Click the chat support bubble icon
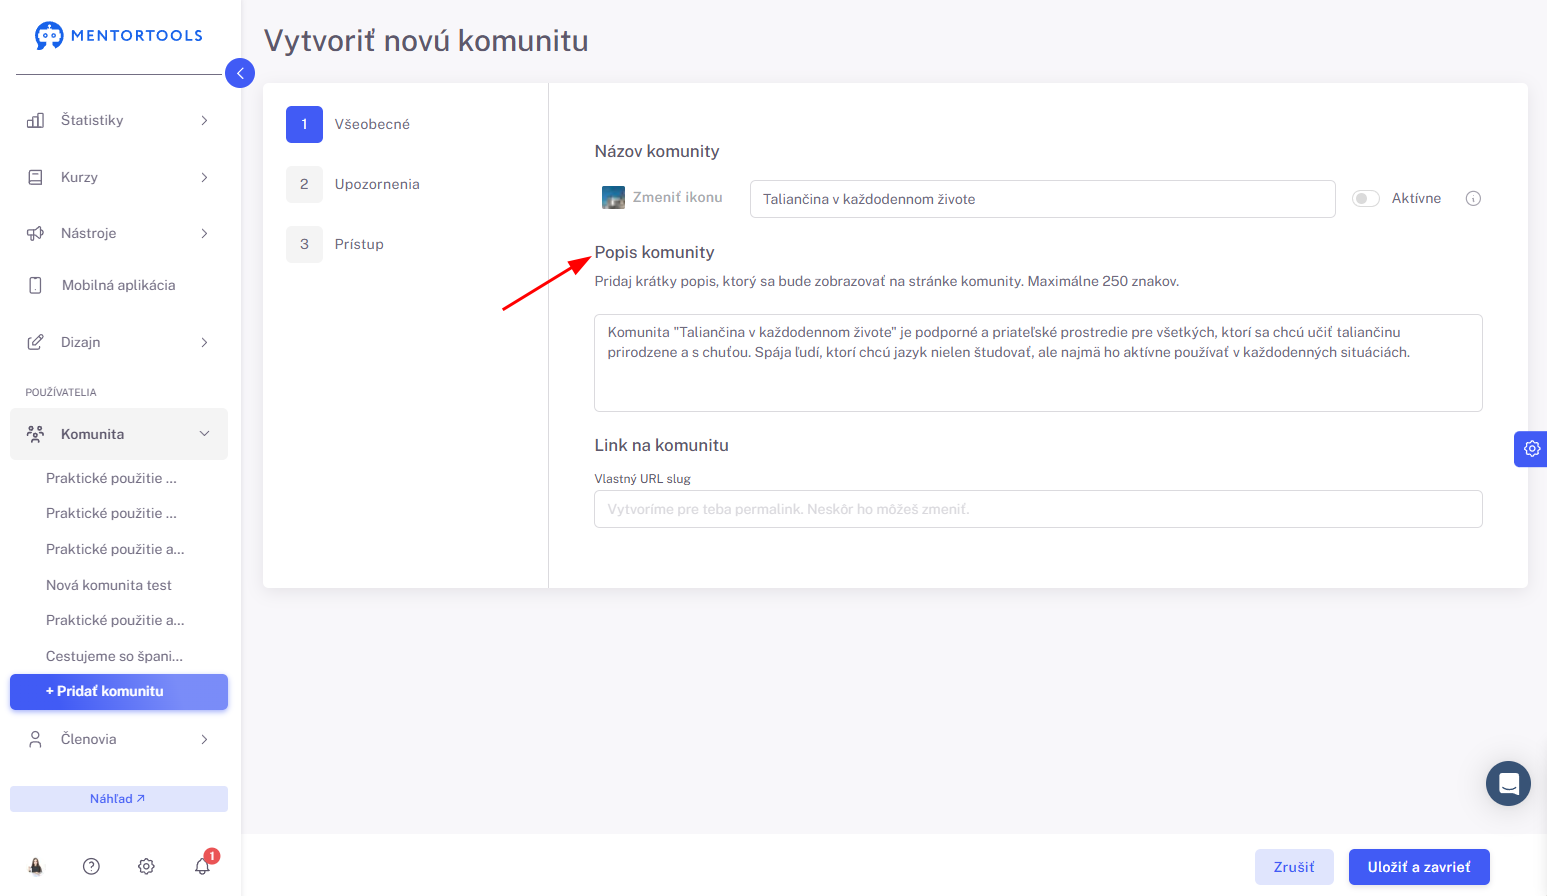 pos(1508,783)
